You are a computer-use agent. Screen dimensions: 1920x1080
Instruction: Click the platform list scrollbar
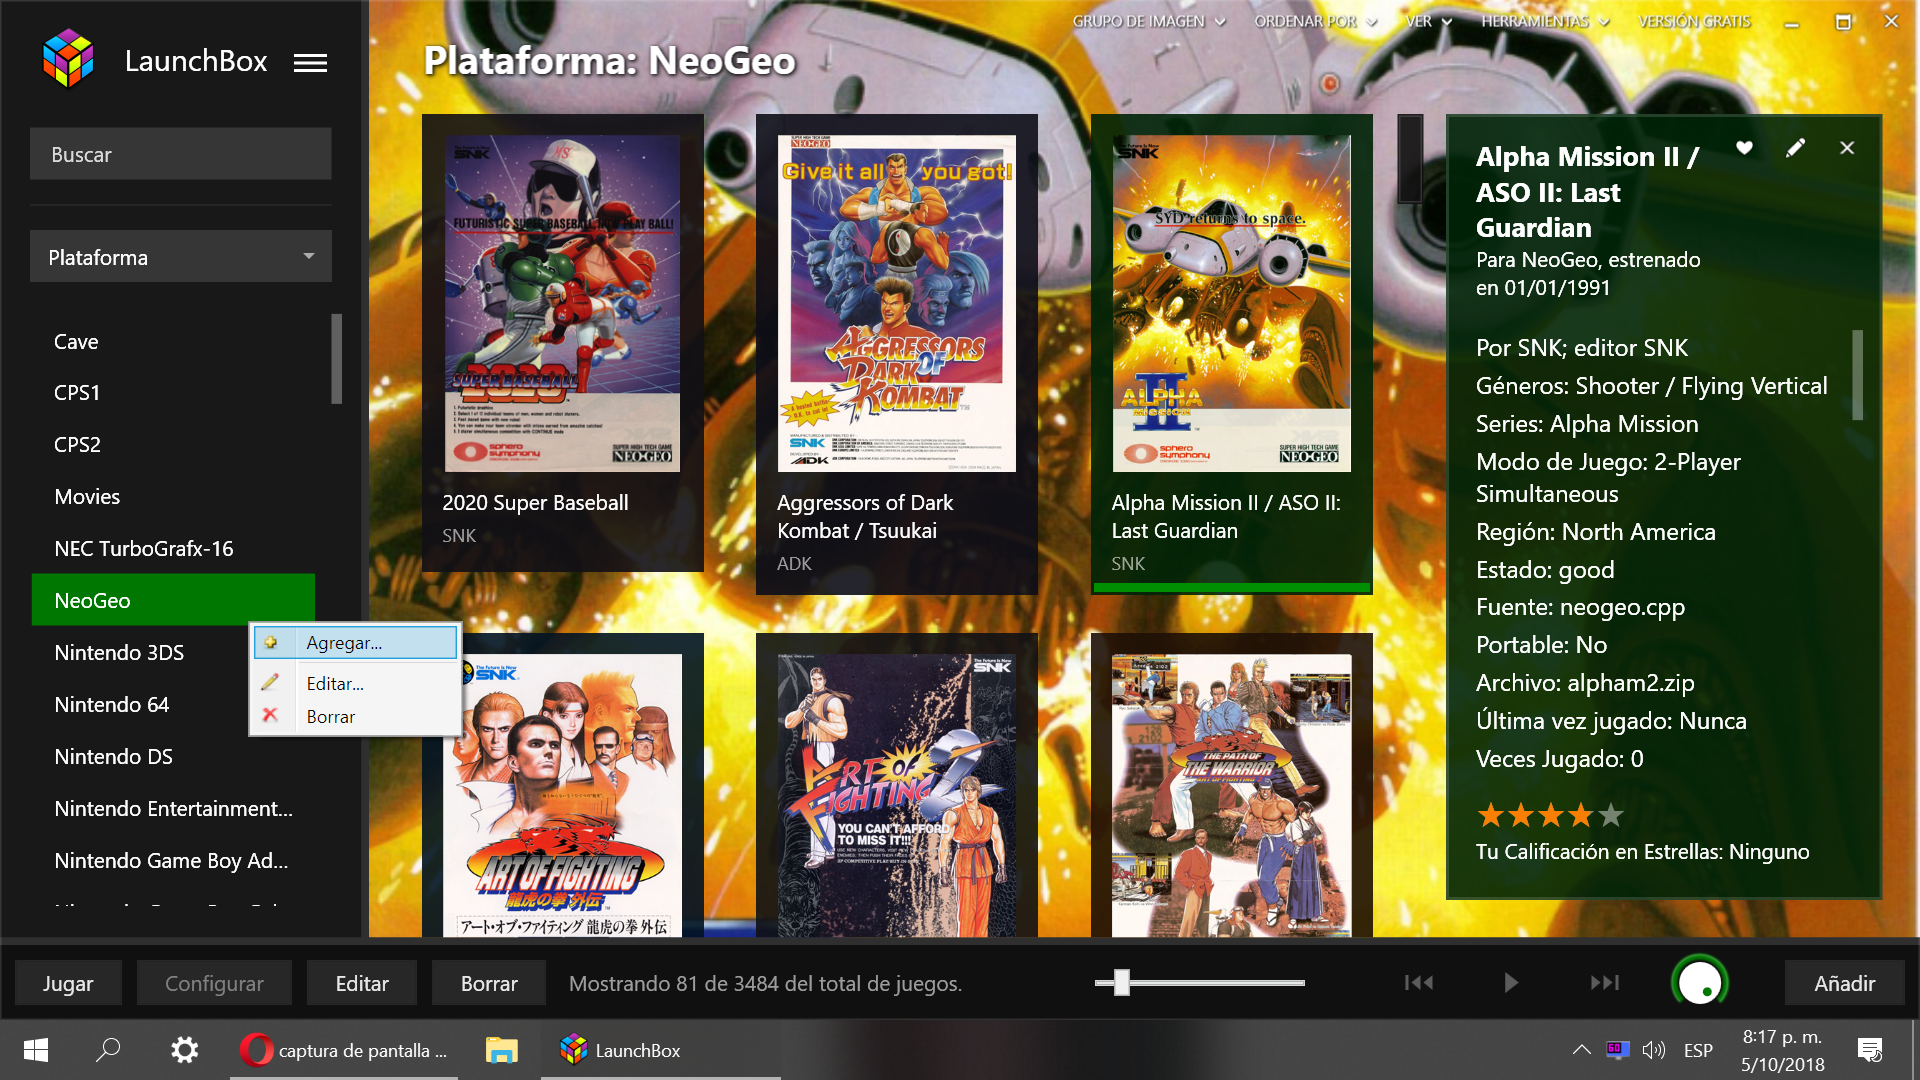click(337, 359)
